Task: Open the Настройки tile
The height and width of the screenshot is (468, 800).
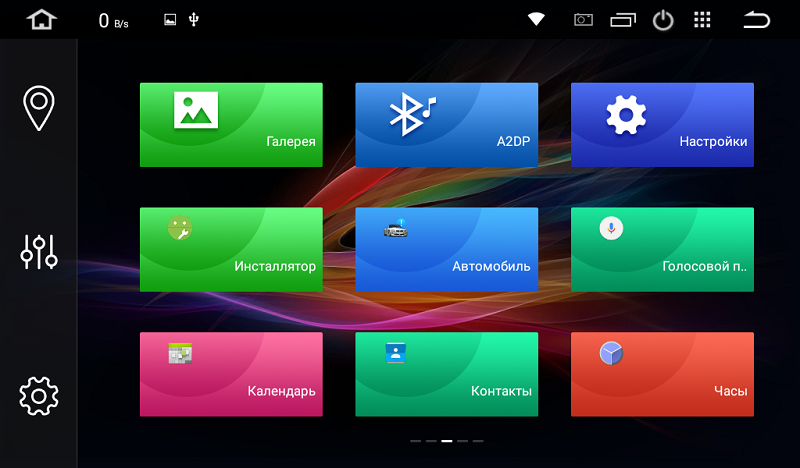Action: tap(662, 125)
